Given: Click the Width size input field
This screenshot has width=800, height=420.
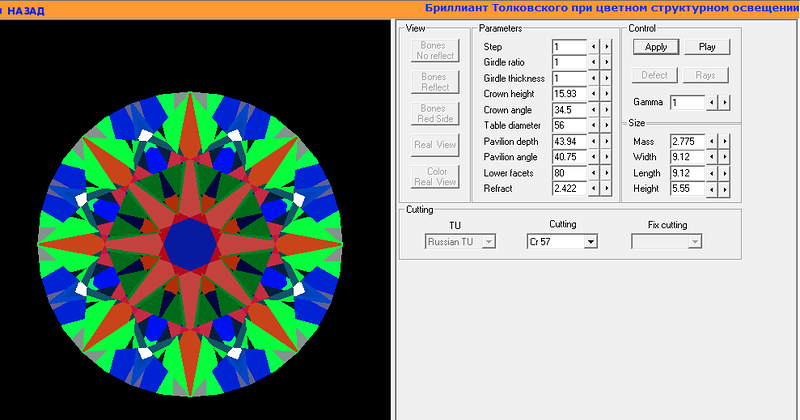Looking at the screenshot, I should pyautogui.click(x=686, y=157).
